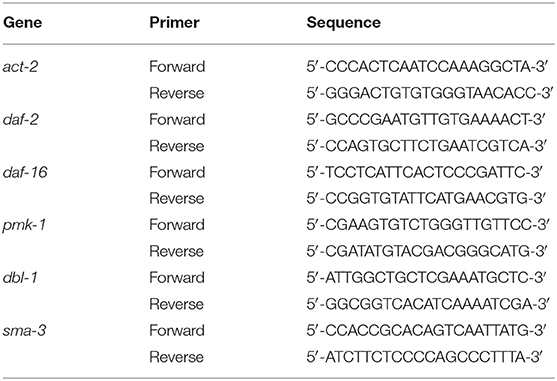
Task: Click the dbl-1 reverse sequence GGCGGTCACATCAAAATCGA
Action: [428, 304]
